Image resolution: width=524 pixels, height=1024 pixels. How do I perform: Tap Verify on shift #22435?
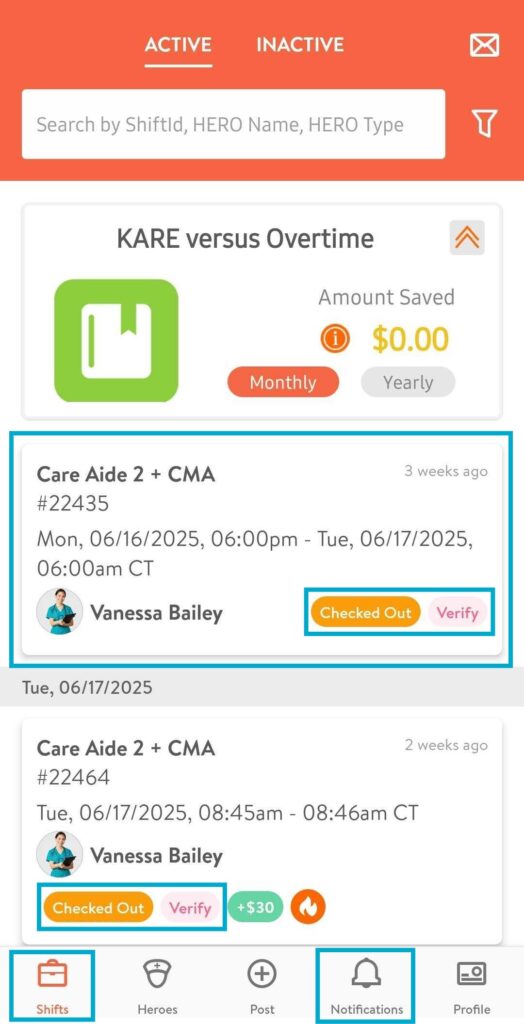457,613
